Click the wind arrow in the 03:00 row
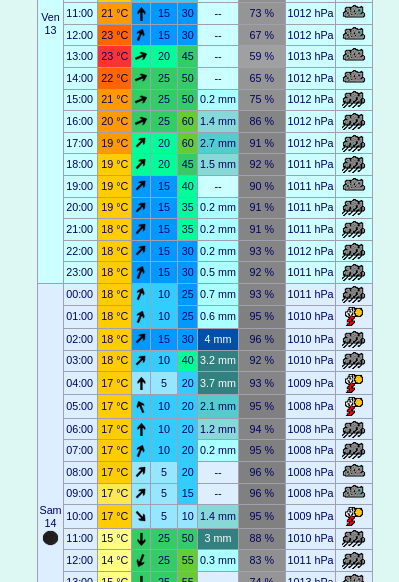The height and width of the screenshot is (582, 399). tap(141, 360)
